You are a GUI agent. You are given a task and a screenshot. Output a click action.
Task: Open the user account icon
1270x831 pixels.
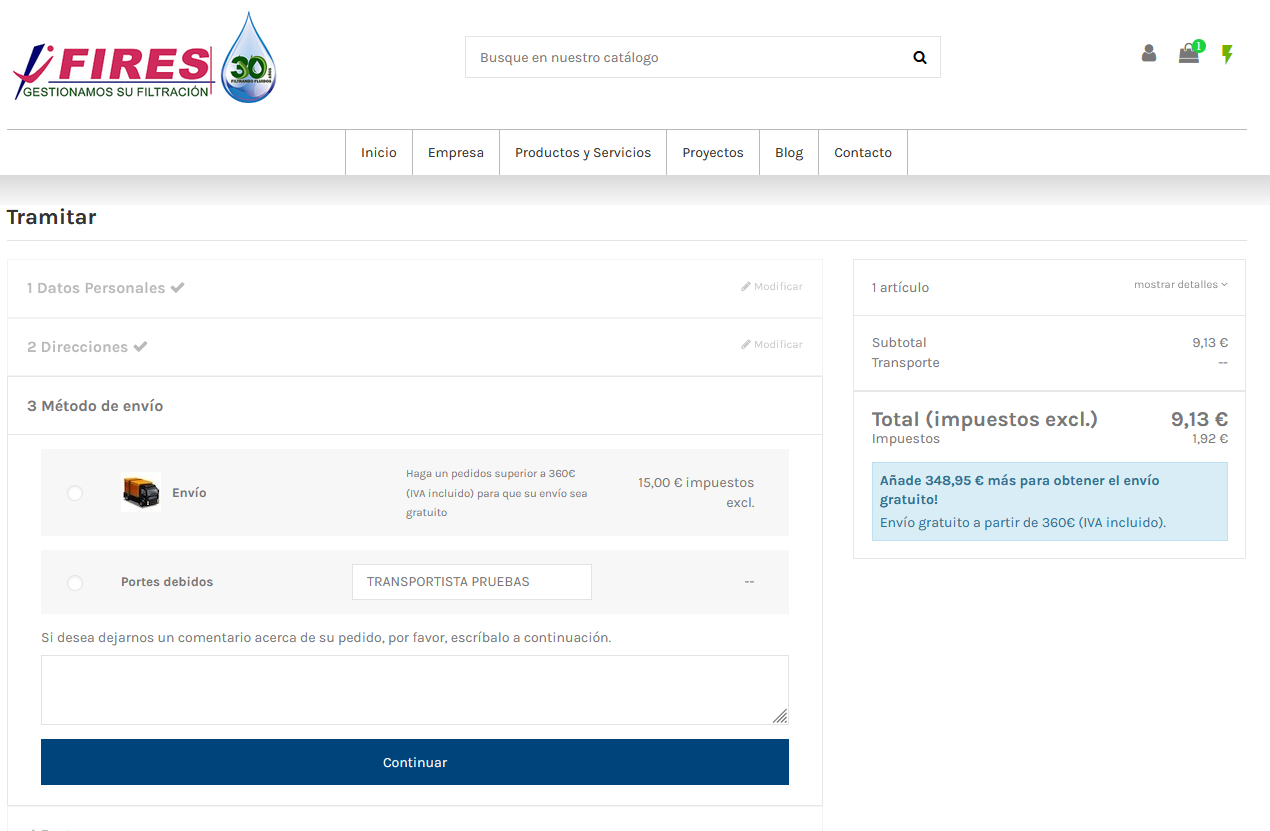tap(1149, 53)
